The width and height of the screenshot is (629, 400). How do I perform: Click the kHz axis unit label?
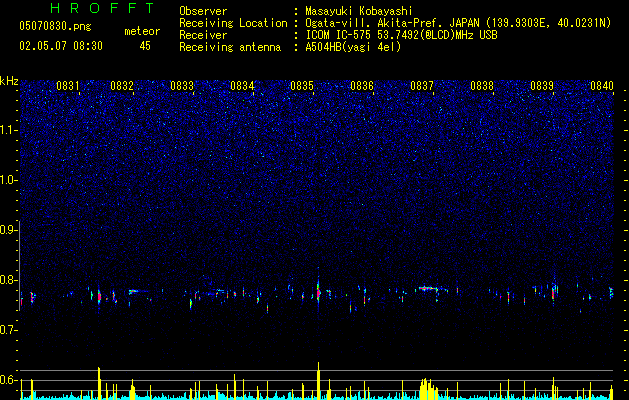(x=9, y=81)
